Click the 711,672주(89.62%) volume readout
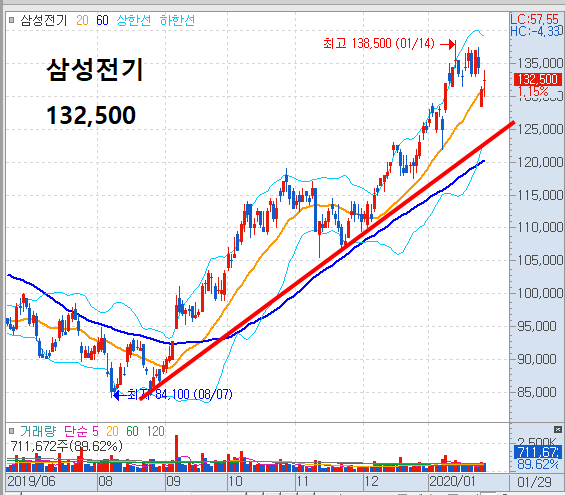565x495 pixels. [x=67, y=446]
